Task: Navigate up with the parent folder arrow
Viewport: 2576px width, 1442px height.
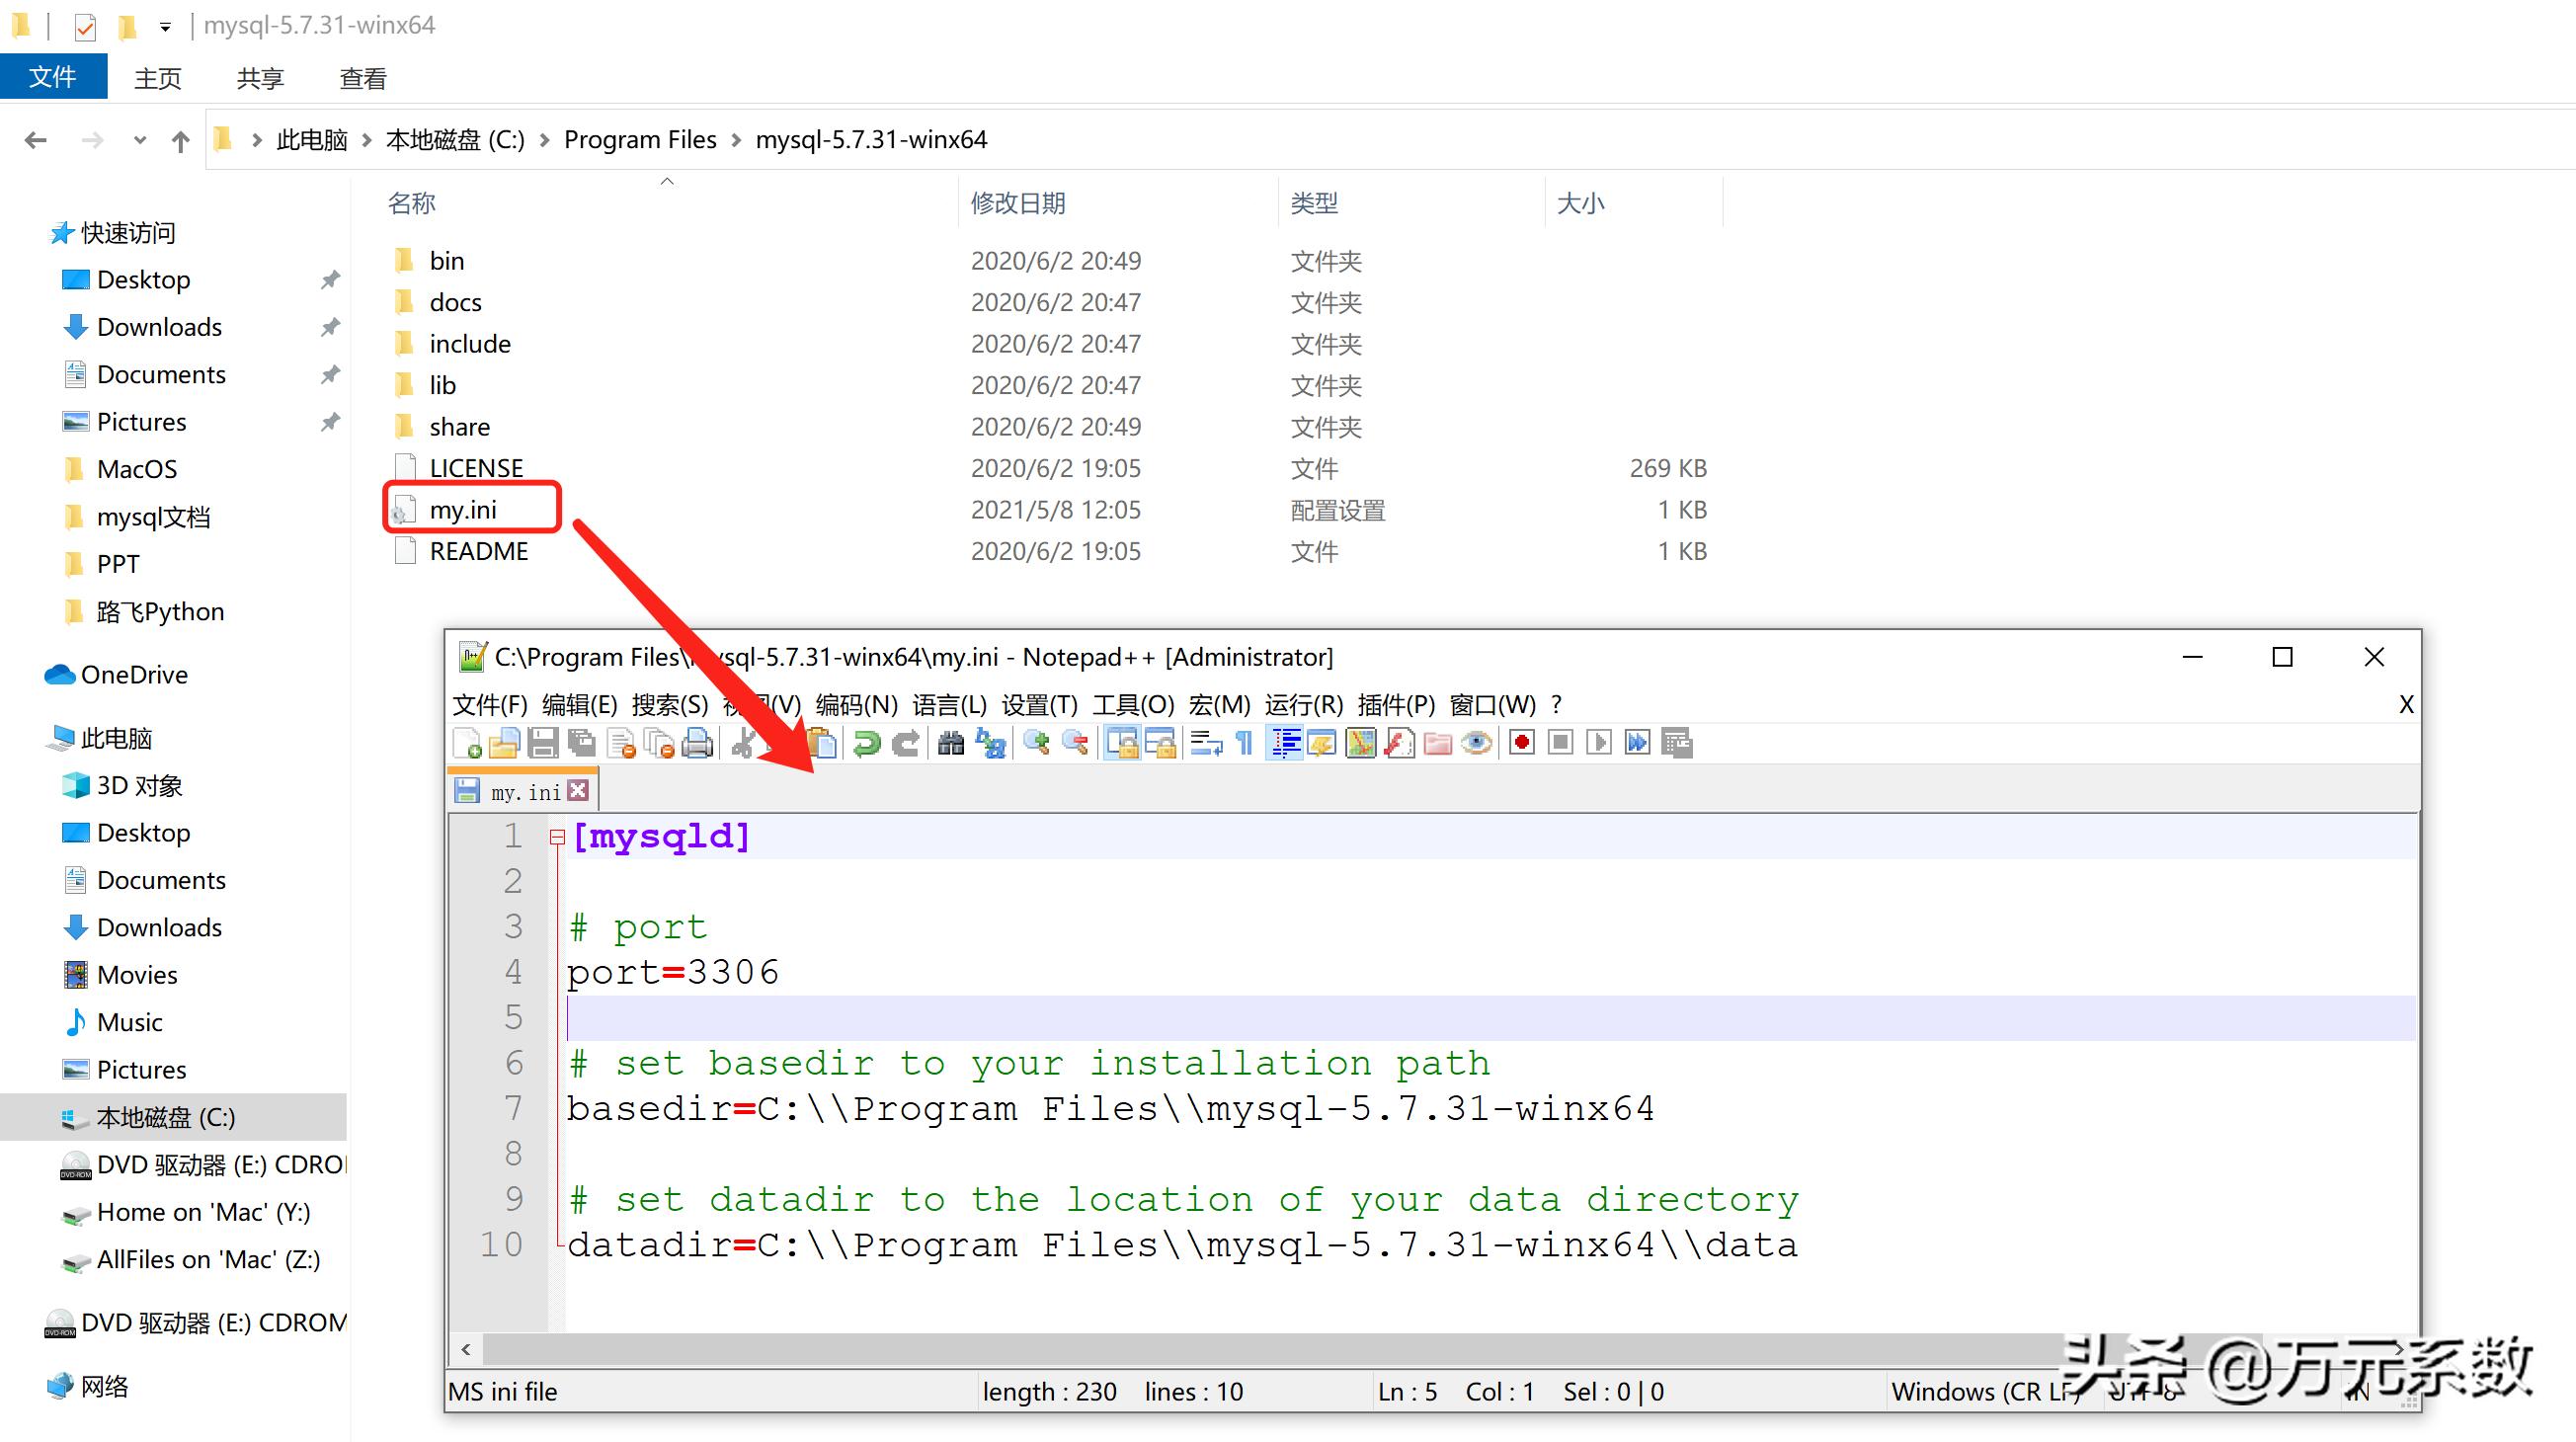Action: [x=180, y=140]
